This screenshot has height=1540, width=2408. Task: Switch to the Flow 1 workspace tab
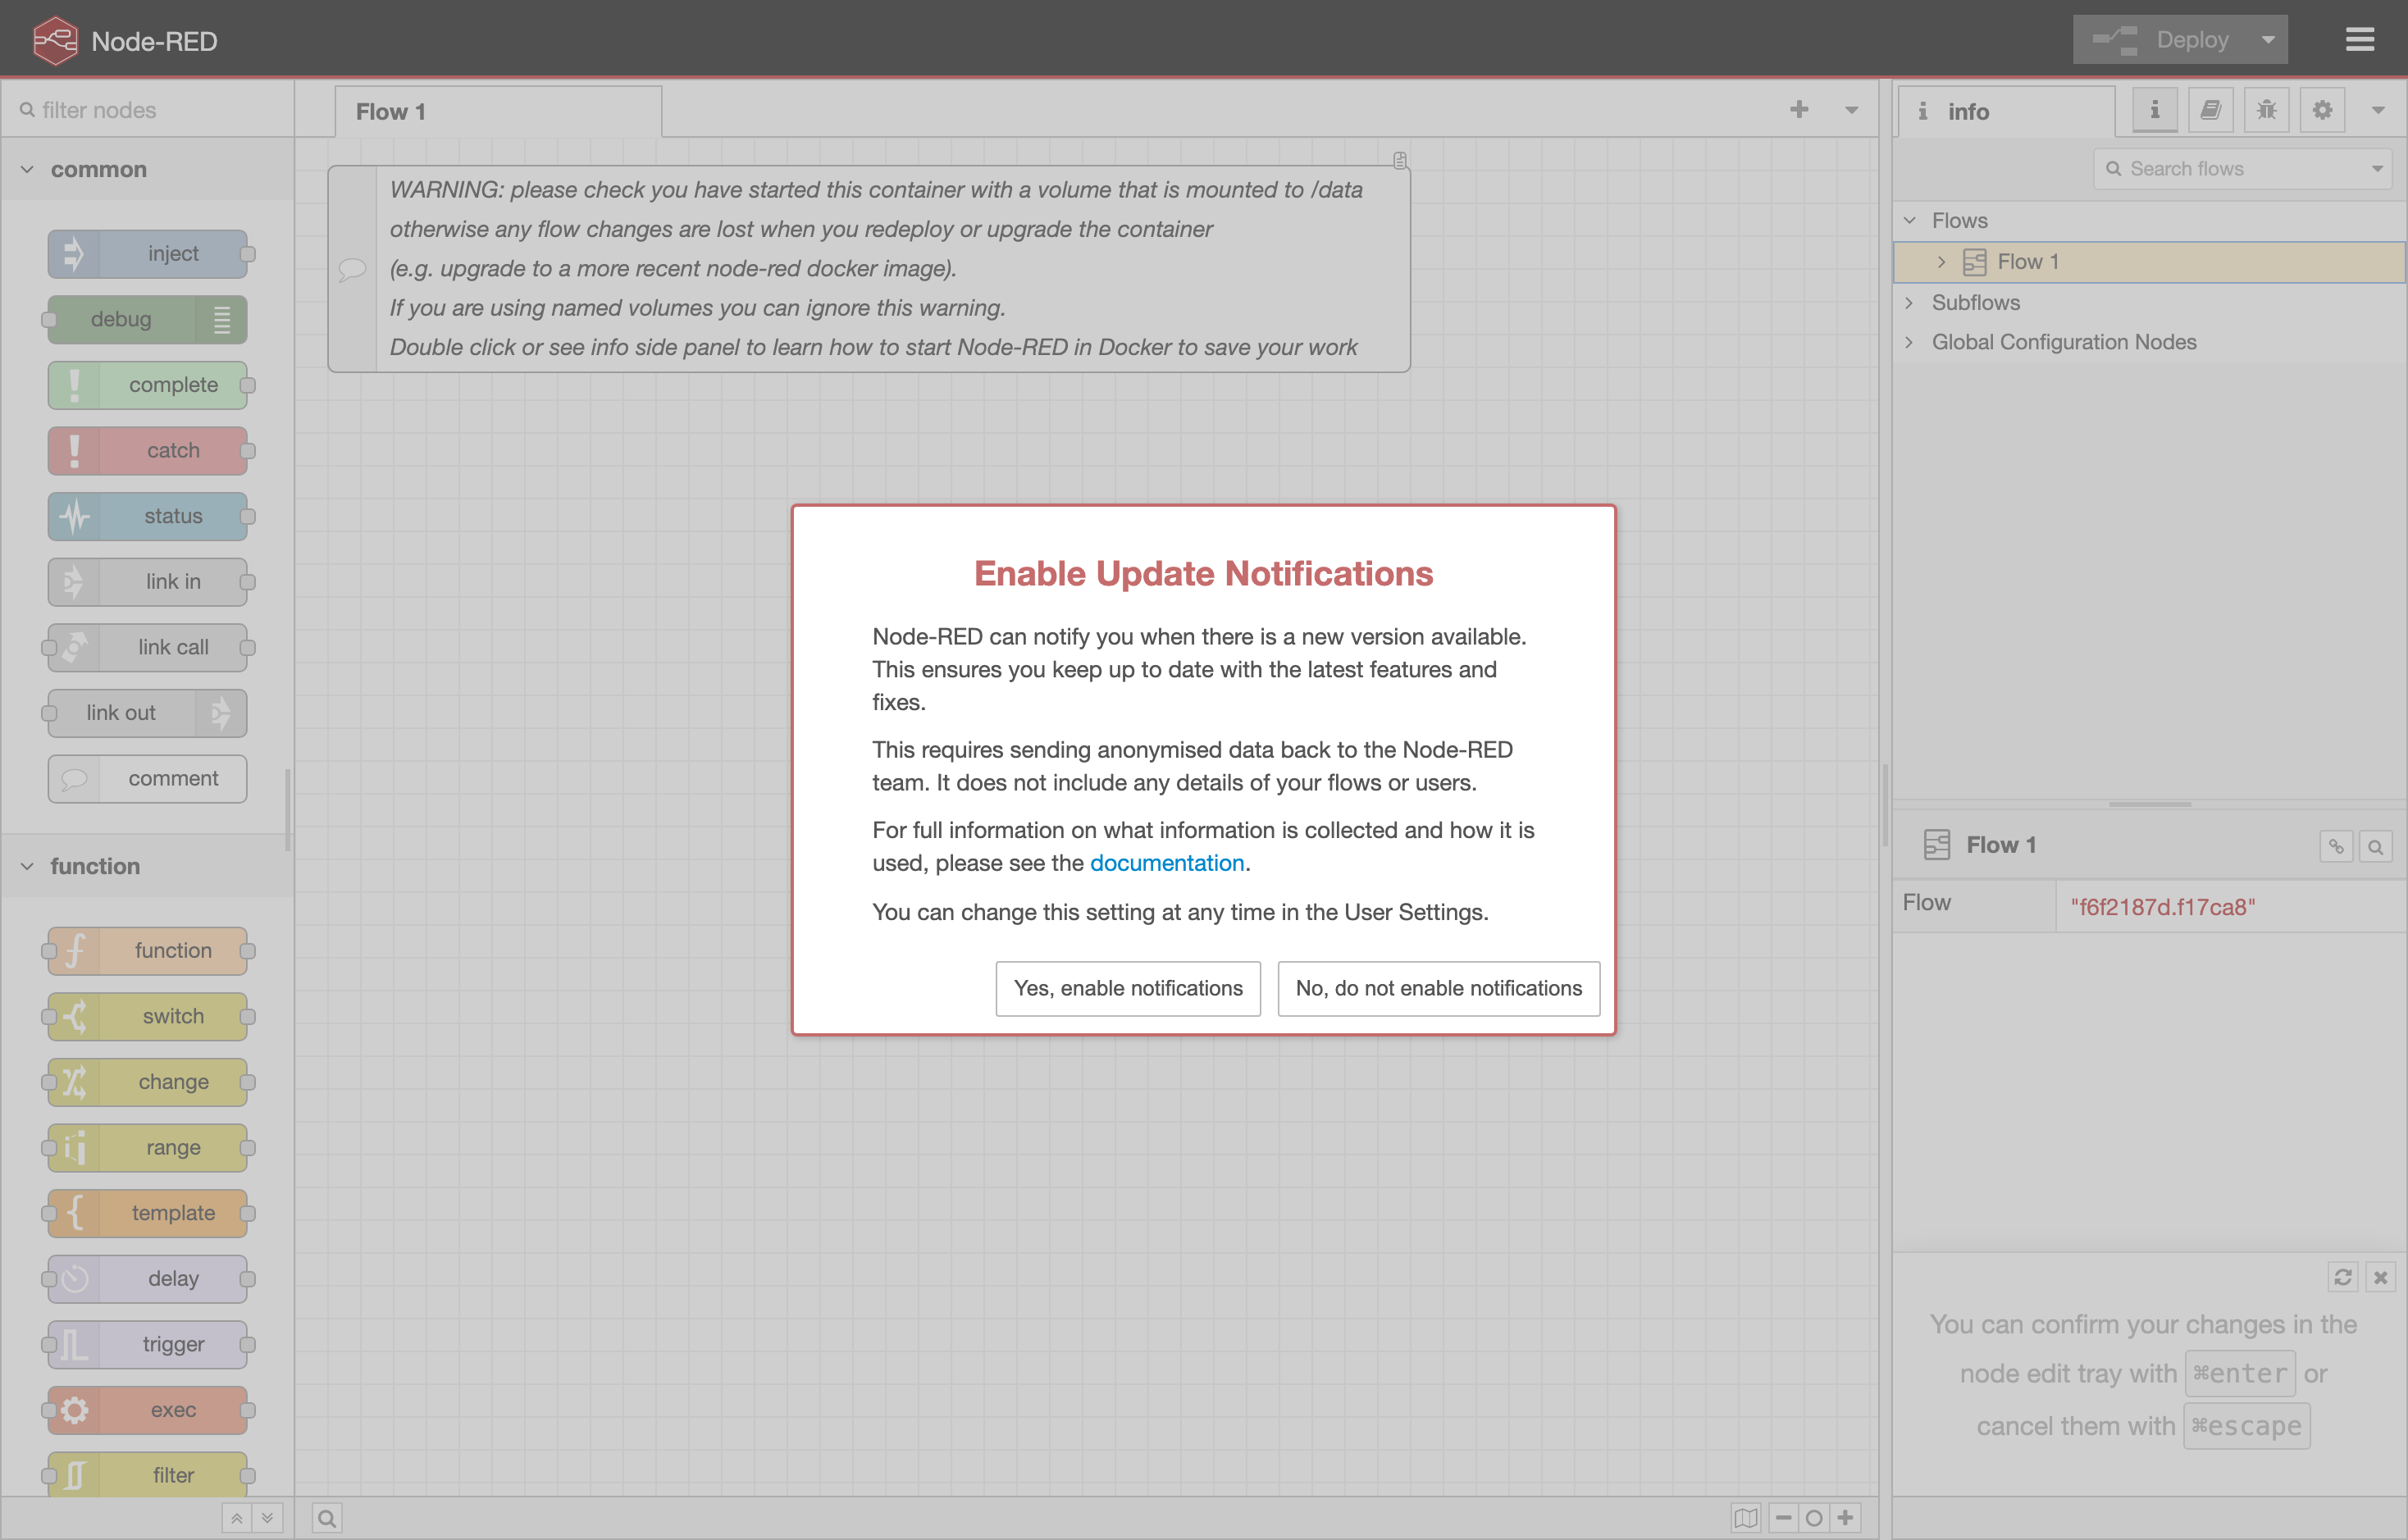point(498,112)
